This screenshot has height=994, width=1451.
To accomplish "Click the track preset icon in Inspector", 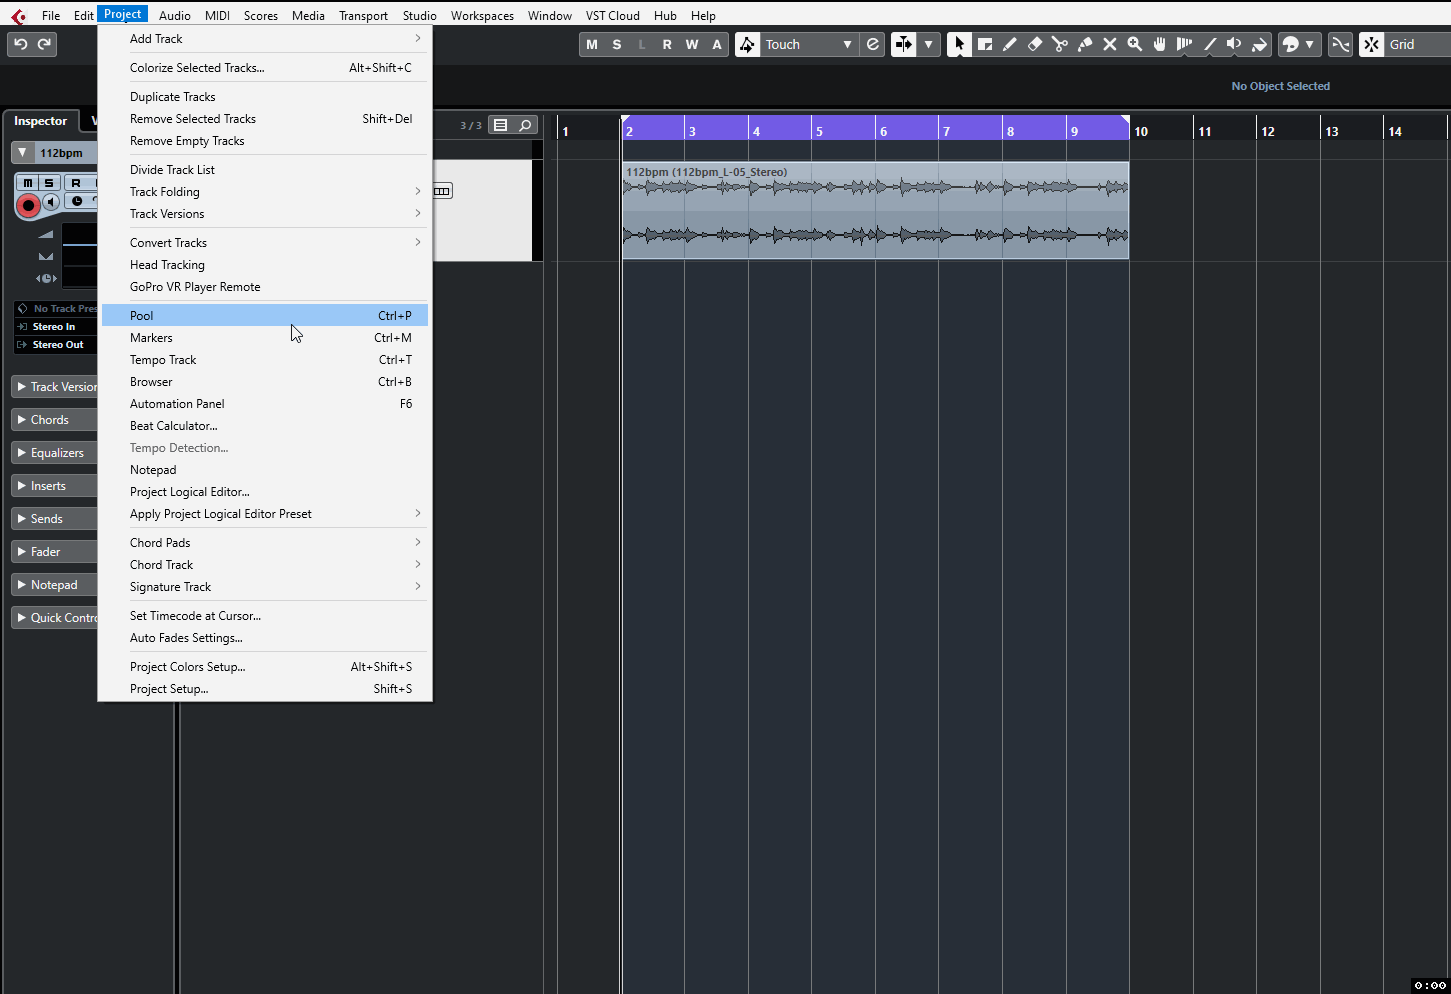I will (x=23, y=308).
